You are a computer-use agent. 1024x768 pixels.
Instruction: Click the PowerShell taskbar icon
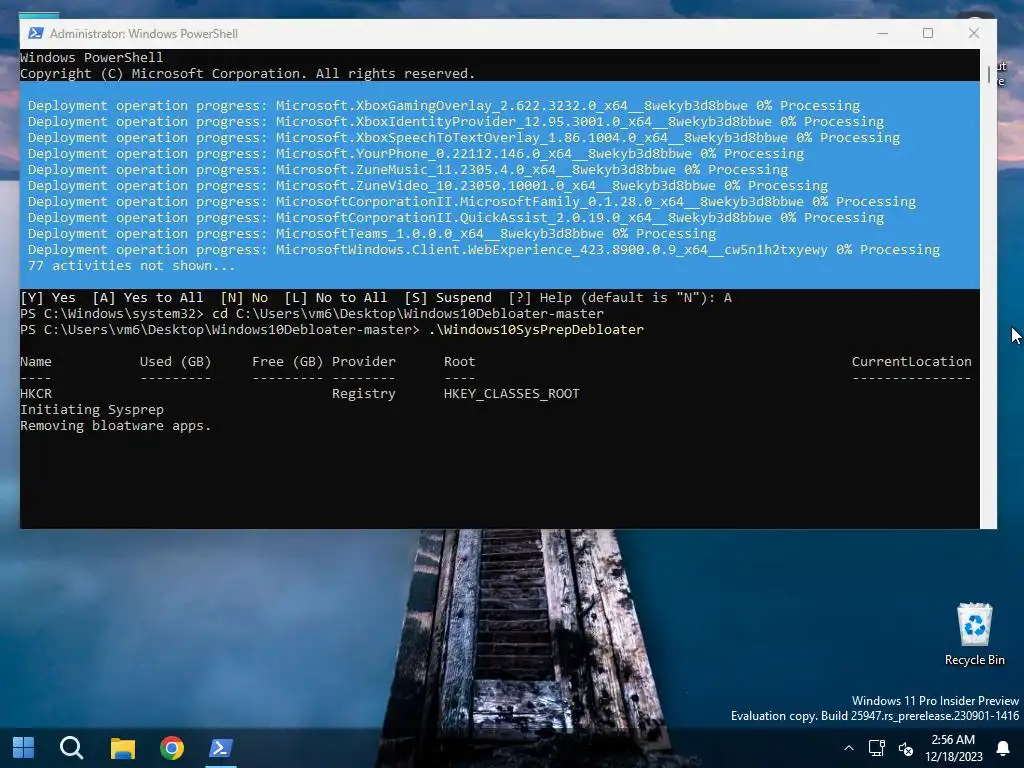tap(221, 748)
